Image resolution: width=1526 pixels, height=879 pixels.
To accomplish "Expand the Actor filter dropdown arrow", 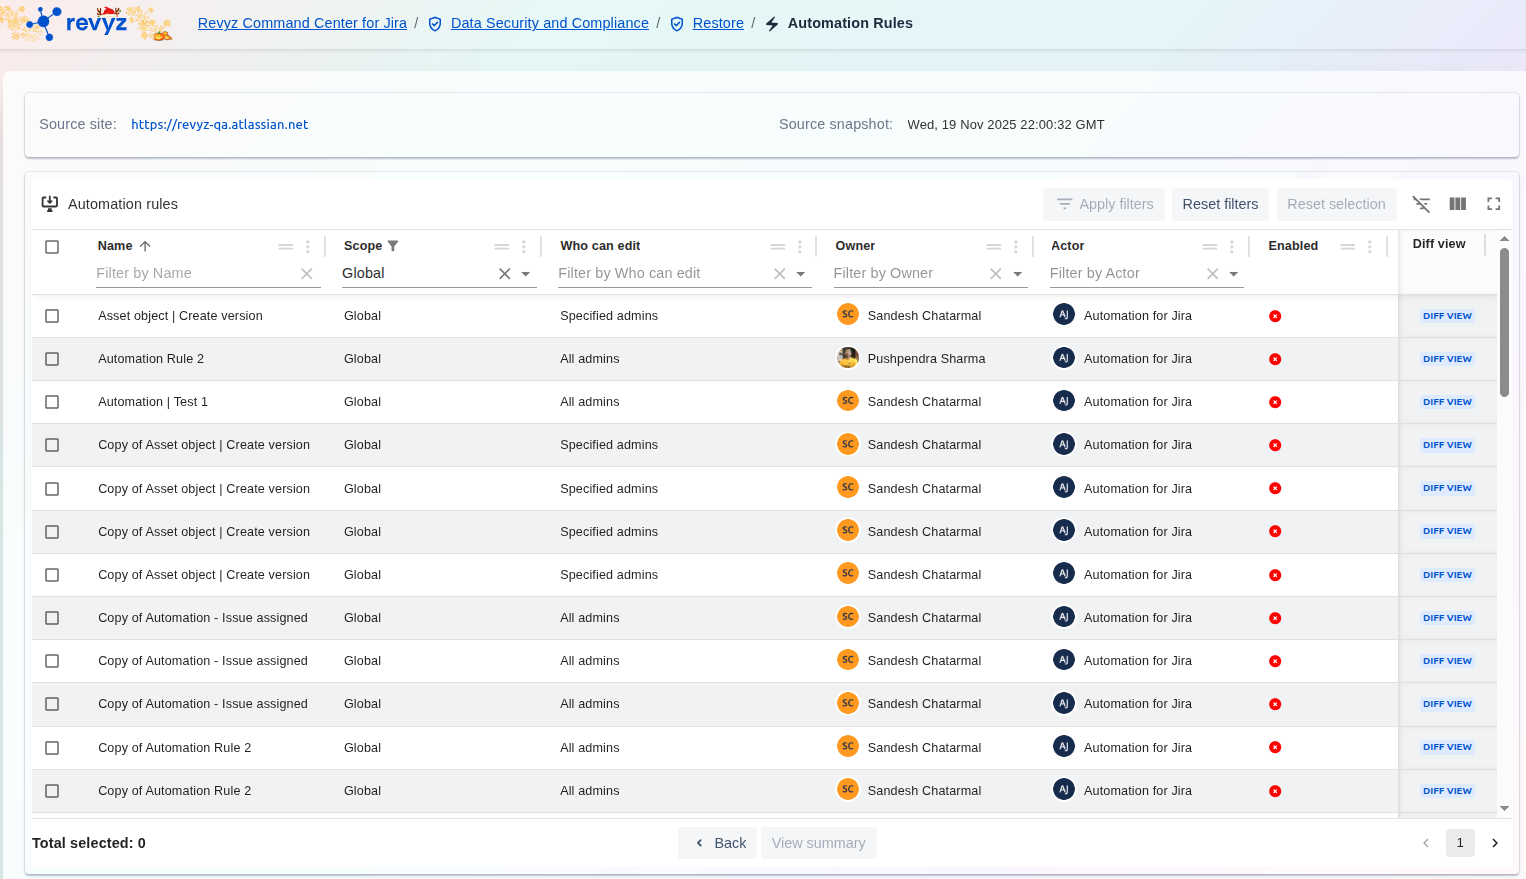I will tap(1234, 274).
